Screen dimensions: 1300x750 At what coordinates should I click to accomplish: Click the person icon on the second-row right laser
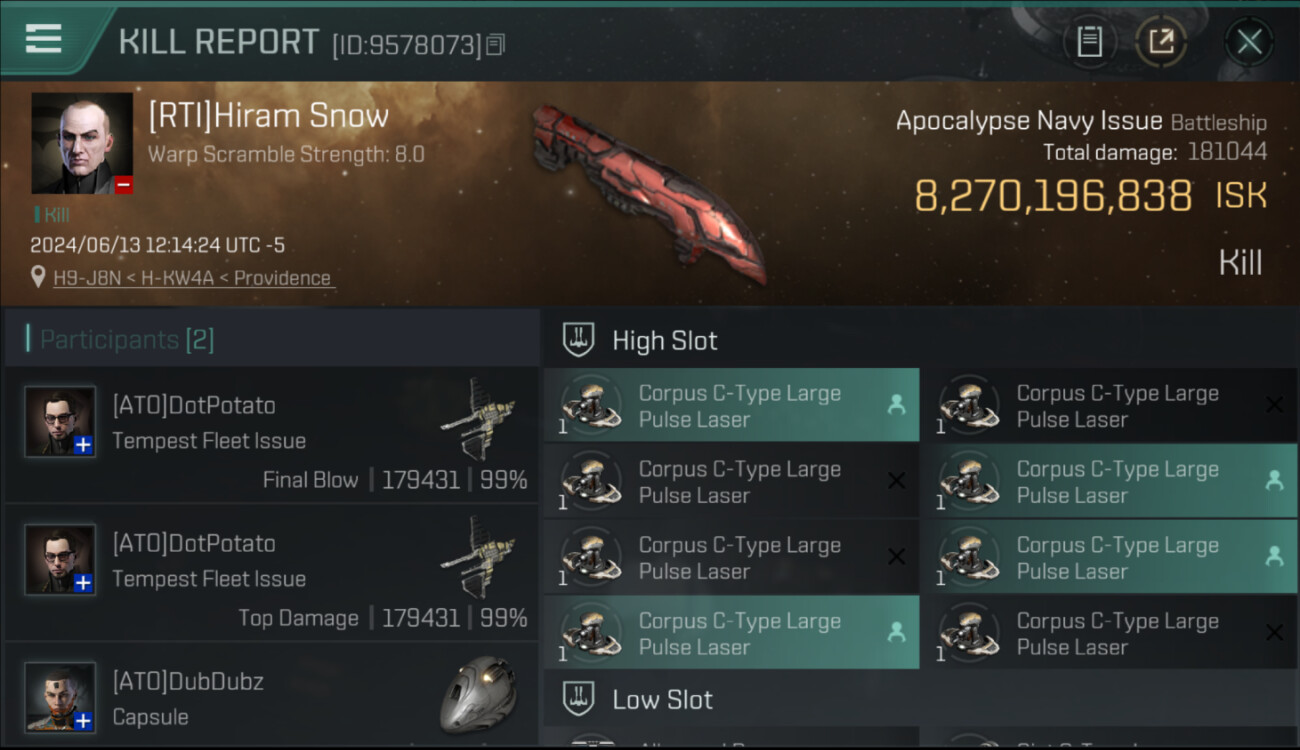[x=1274, y=481]
